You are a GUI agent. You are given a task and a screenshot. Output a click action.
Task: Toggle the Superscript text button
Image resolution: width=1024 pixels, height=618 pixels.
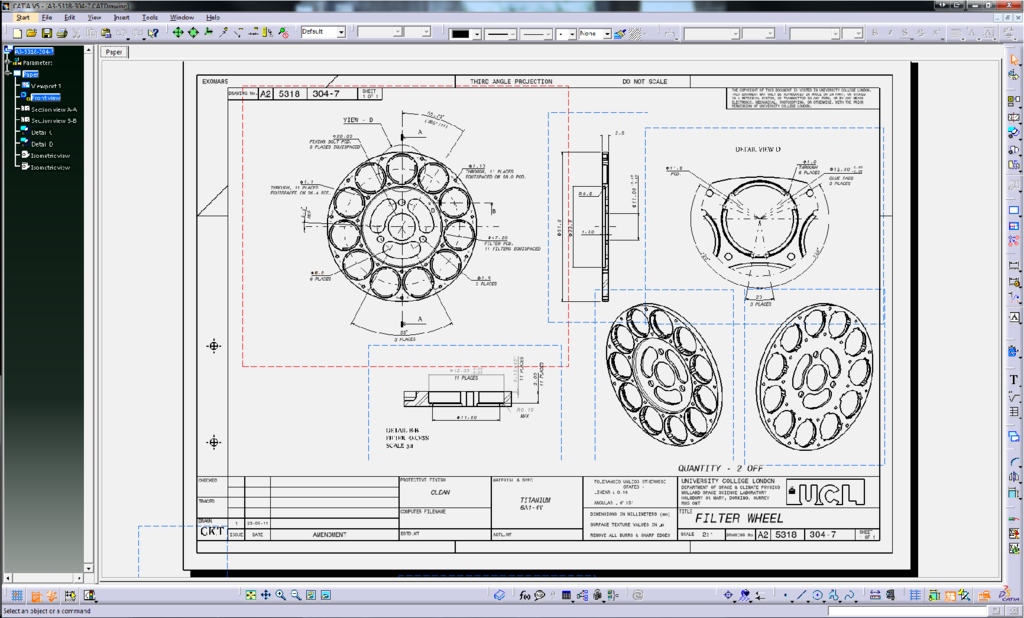point(936,33)
